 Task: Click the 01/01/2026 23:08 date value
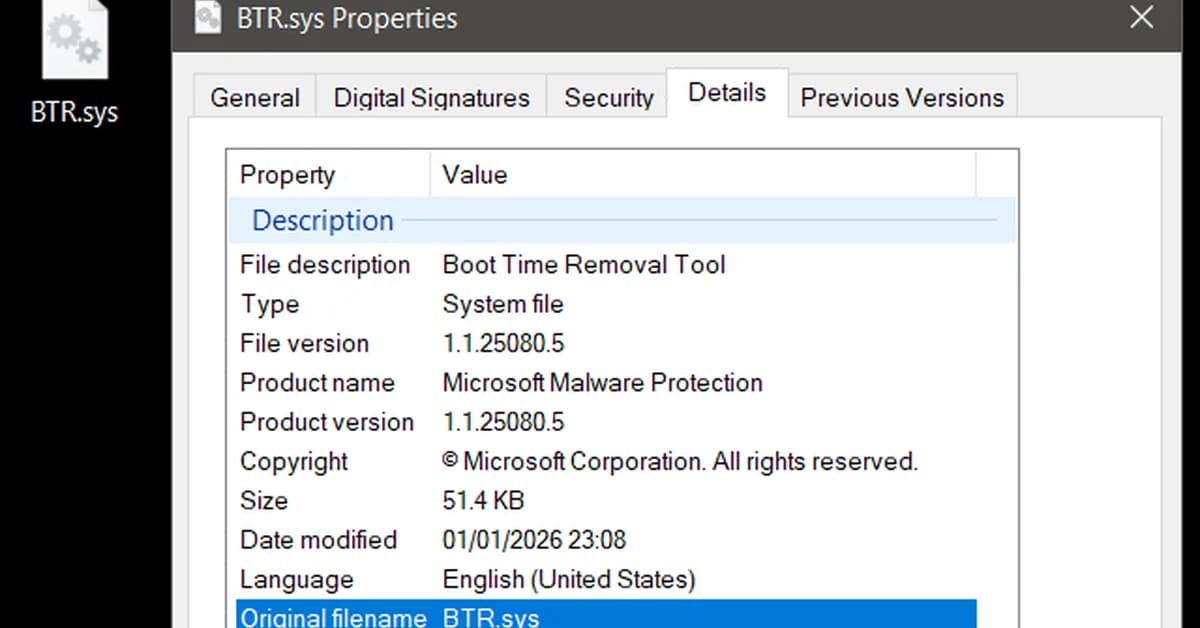pyautogui.click(x=534, y=540)
